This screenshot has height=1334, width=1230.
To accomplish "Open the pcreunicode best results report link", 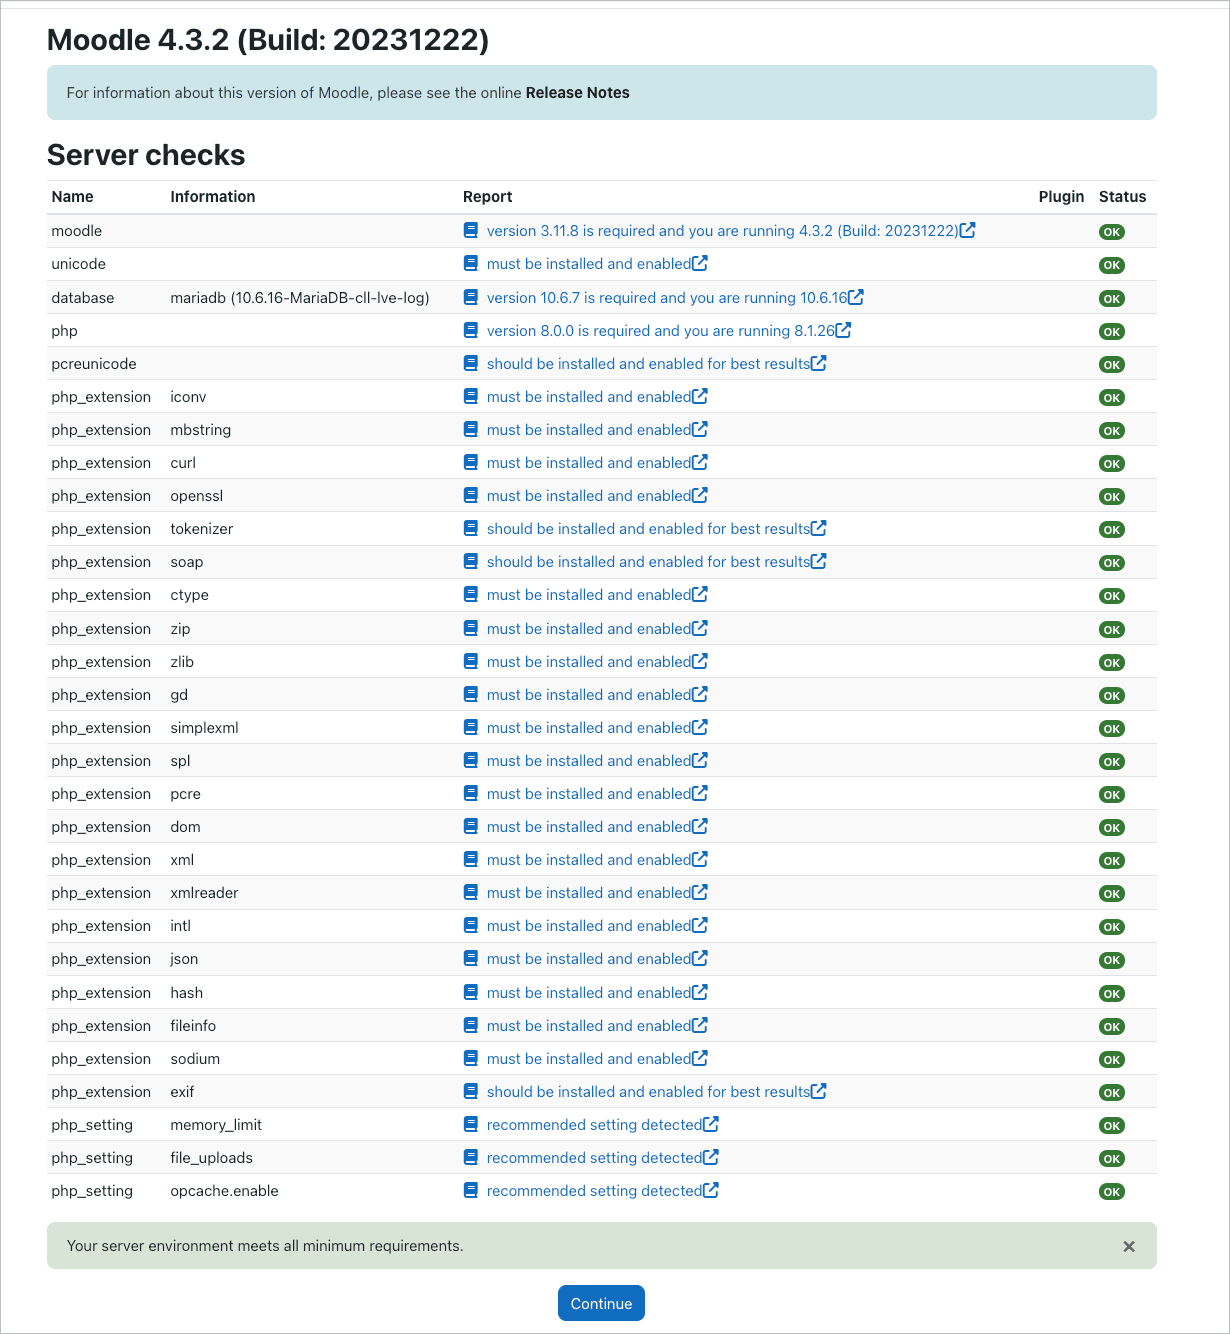I will [648, 364].
